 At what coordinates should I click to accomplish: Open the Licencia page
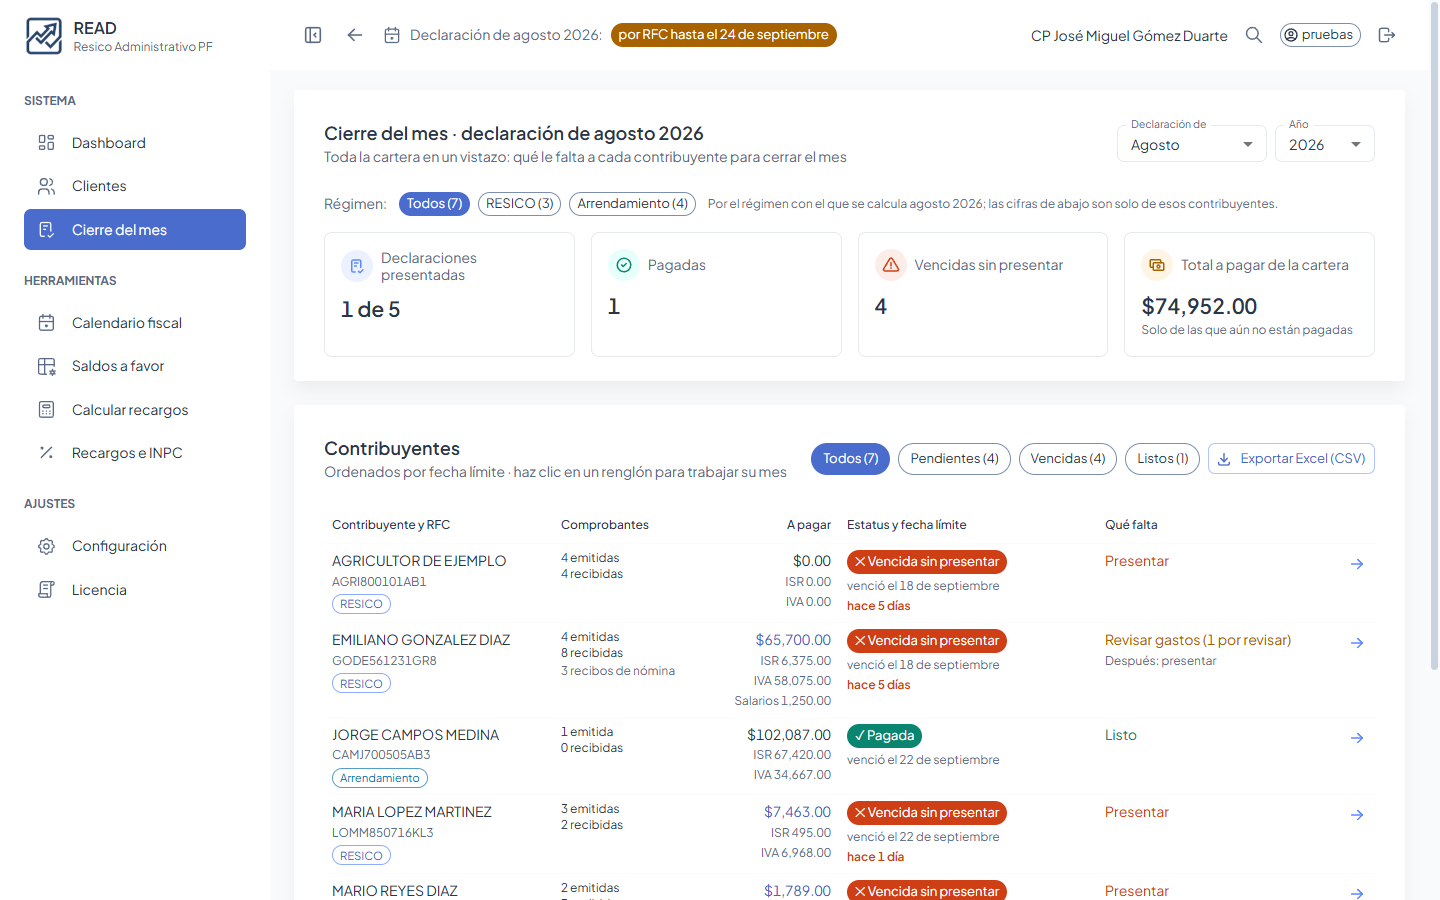135,590
